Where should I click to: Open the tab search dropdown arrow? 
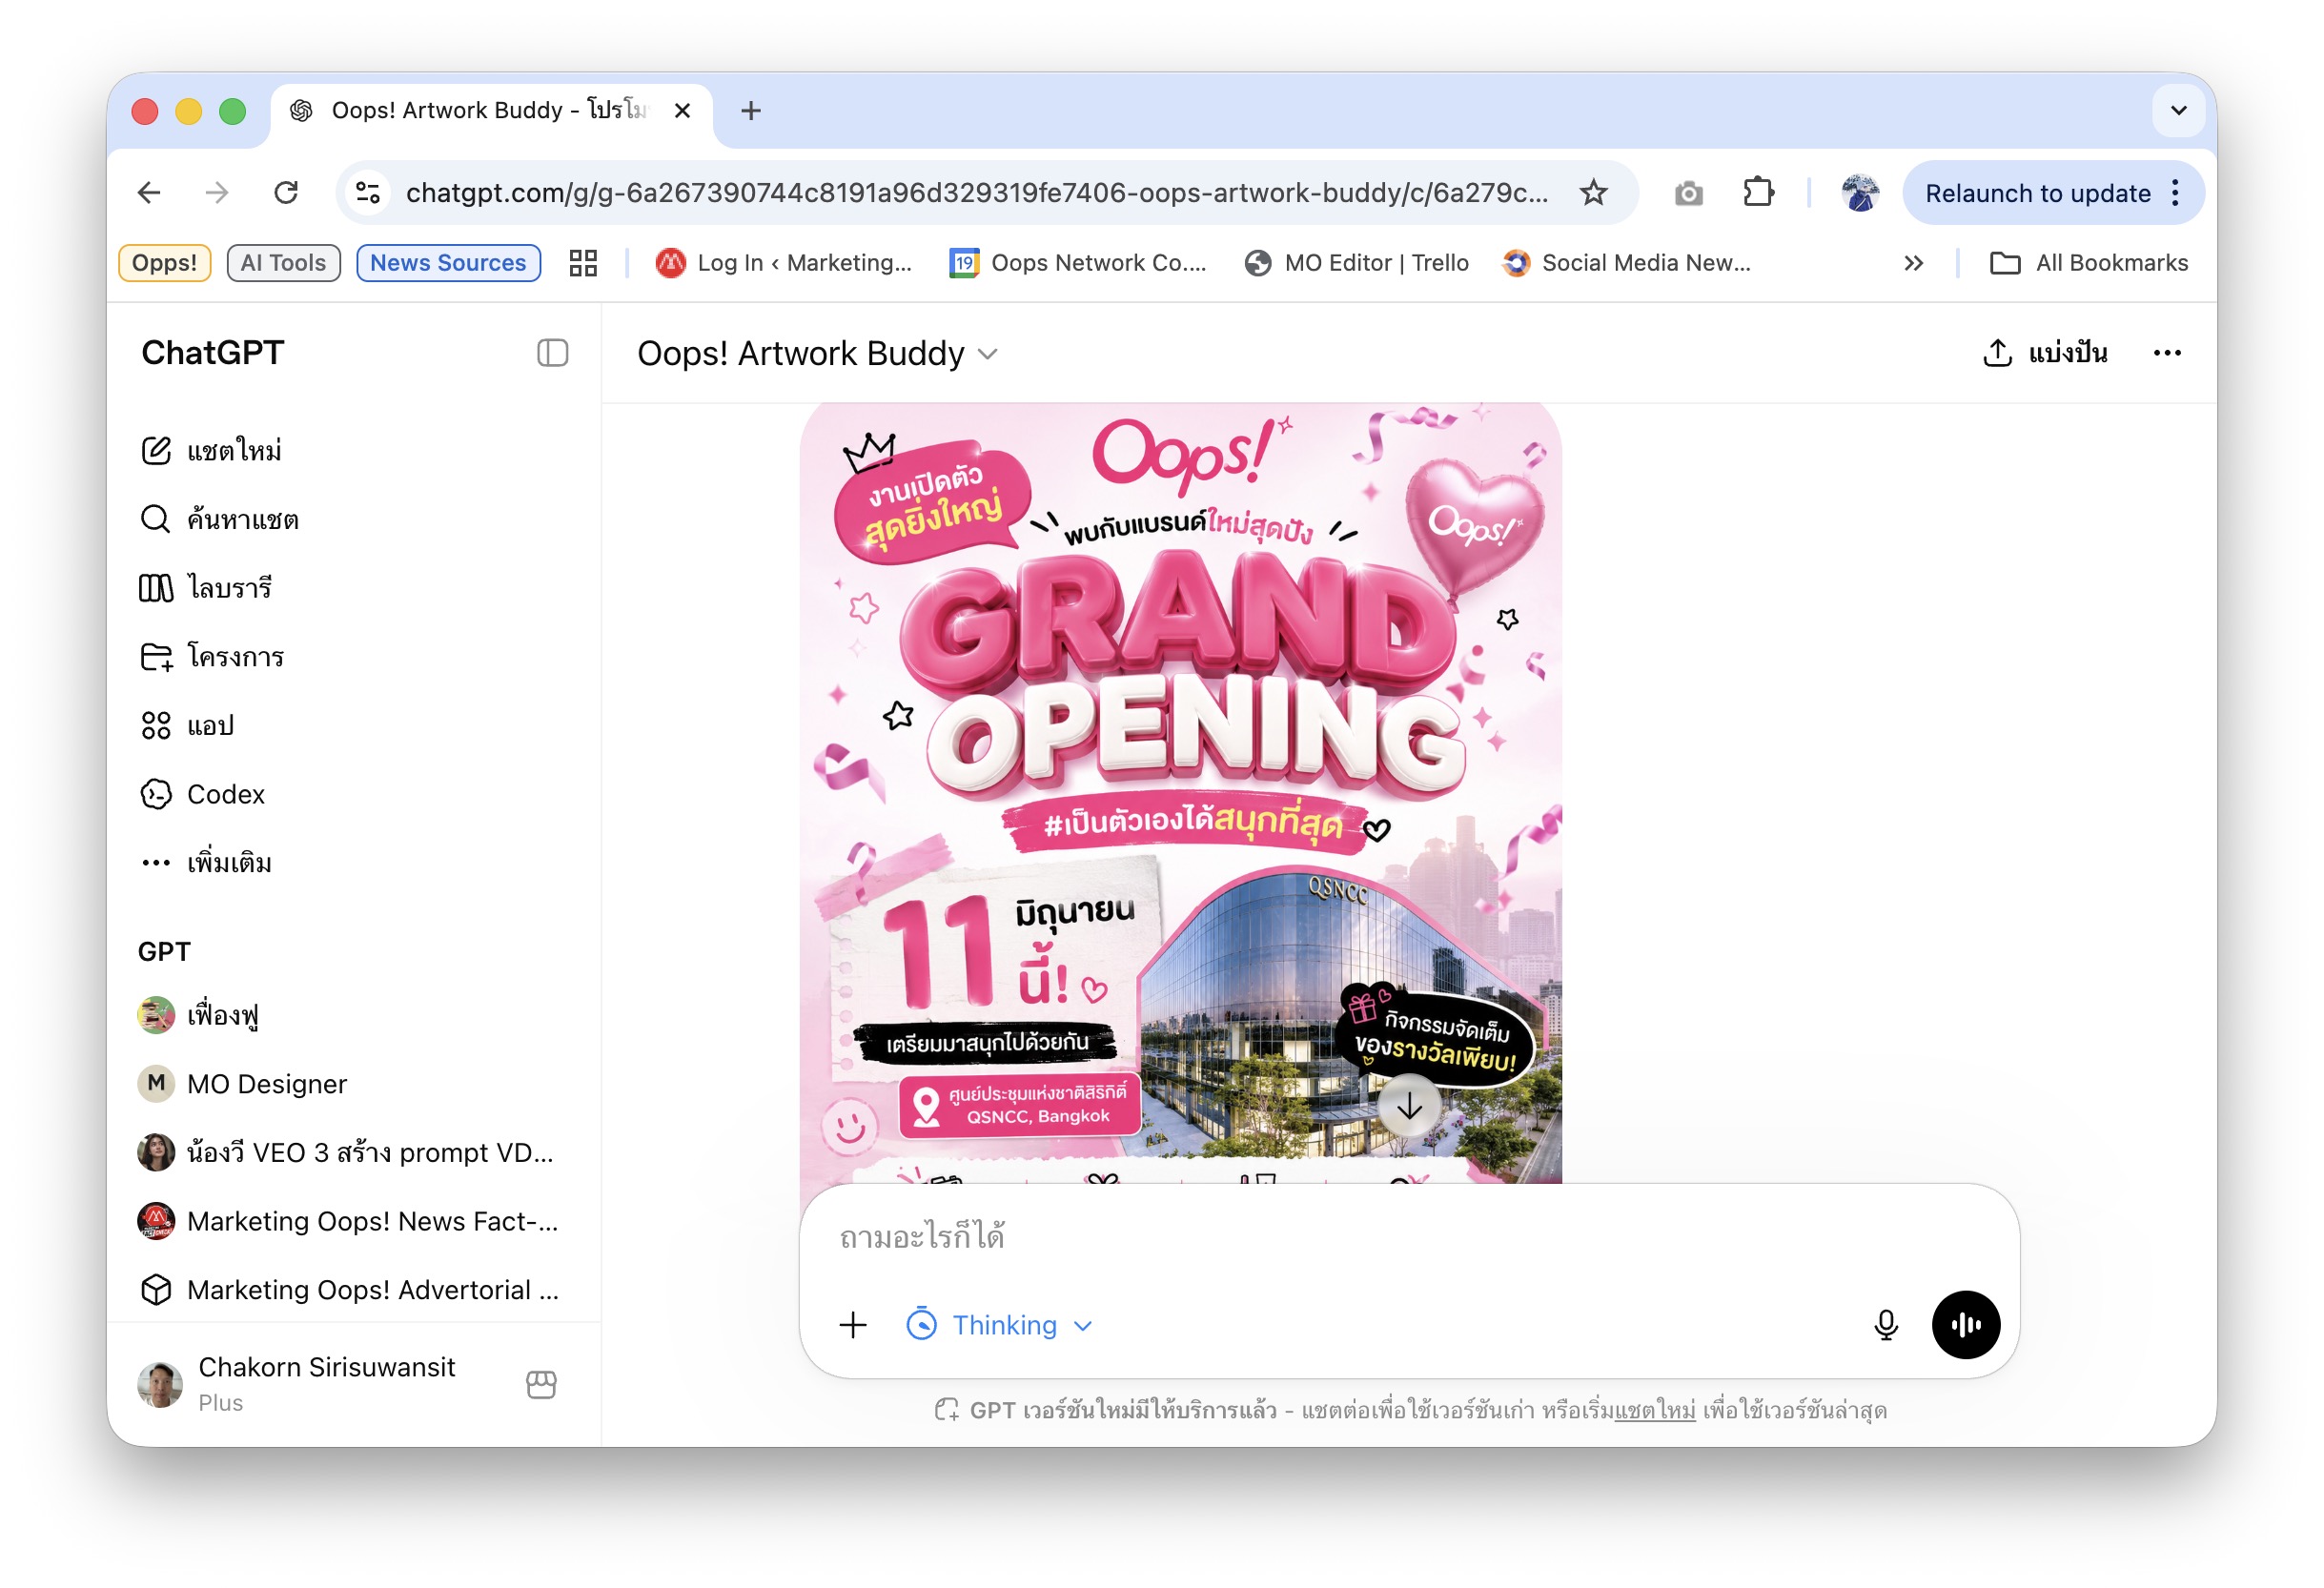[x=2178, y=110]
